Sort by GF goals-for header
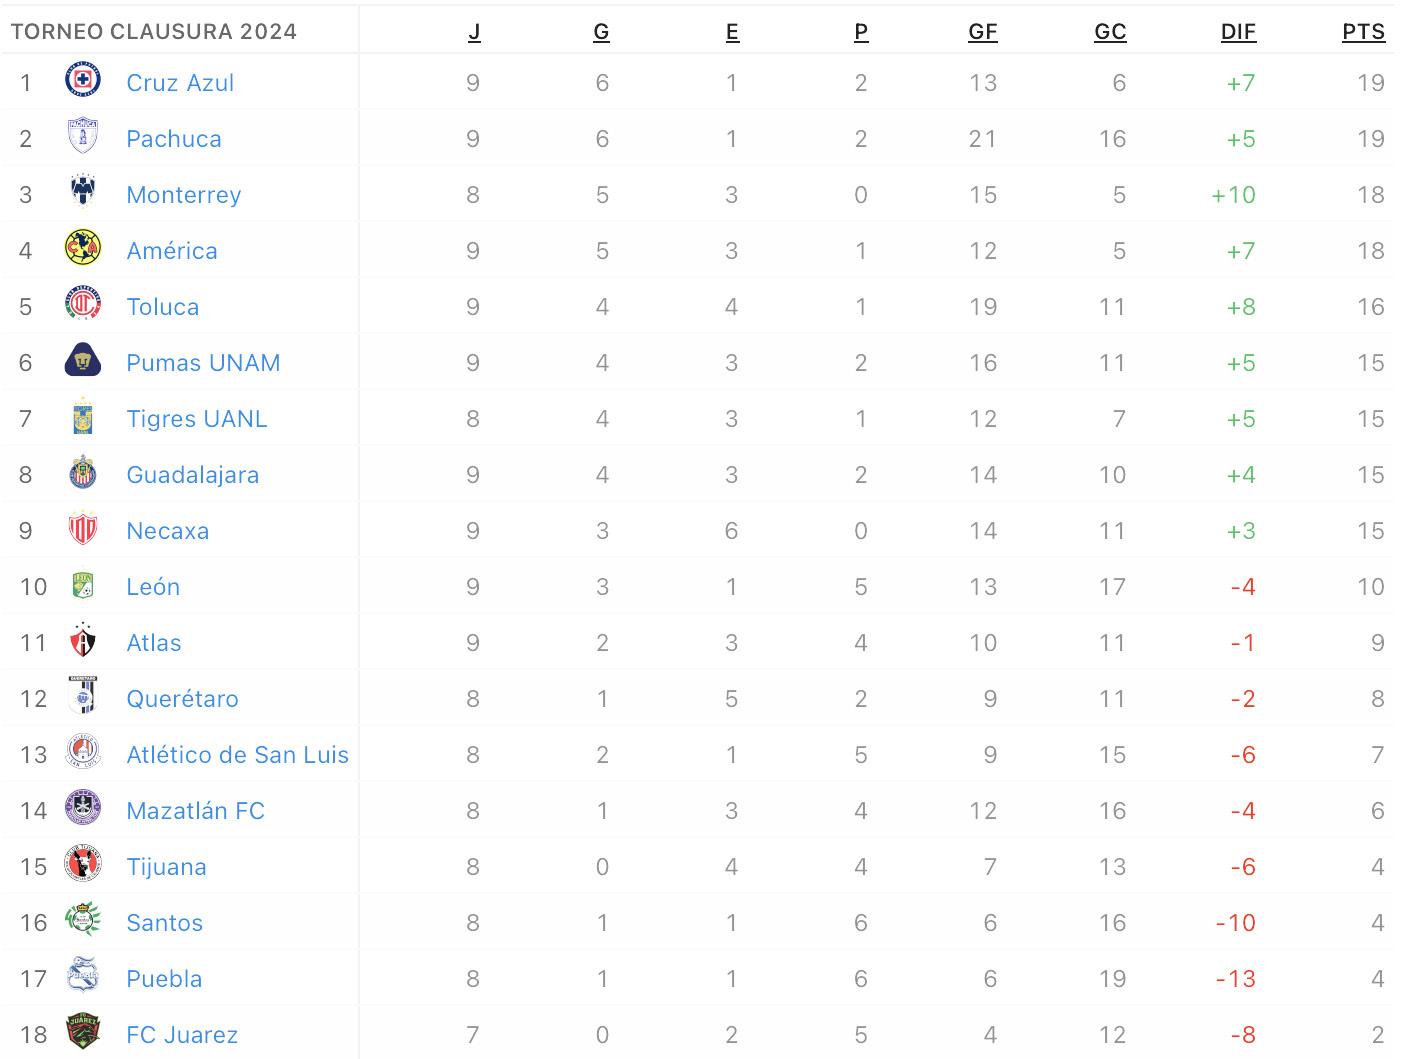1412x1059 pixels. coord(983,32)
